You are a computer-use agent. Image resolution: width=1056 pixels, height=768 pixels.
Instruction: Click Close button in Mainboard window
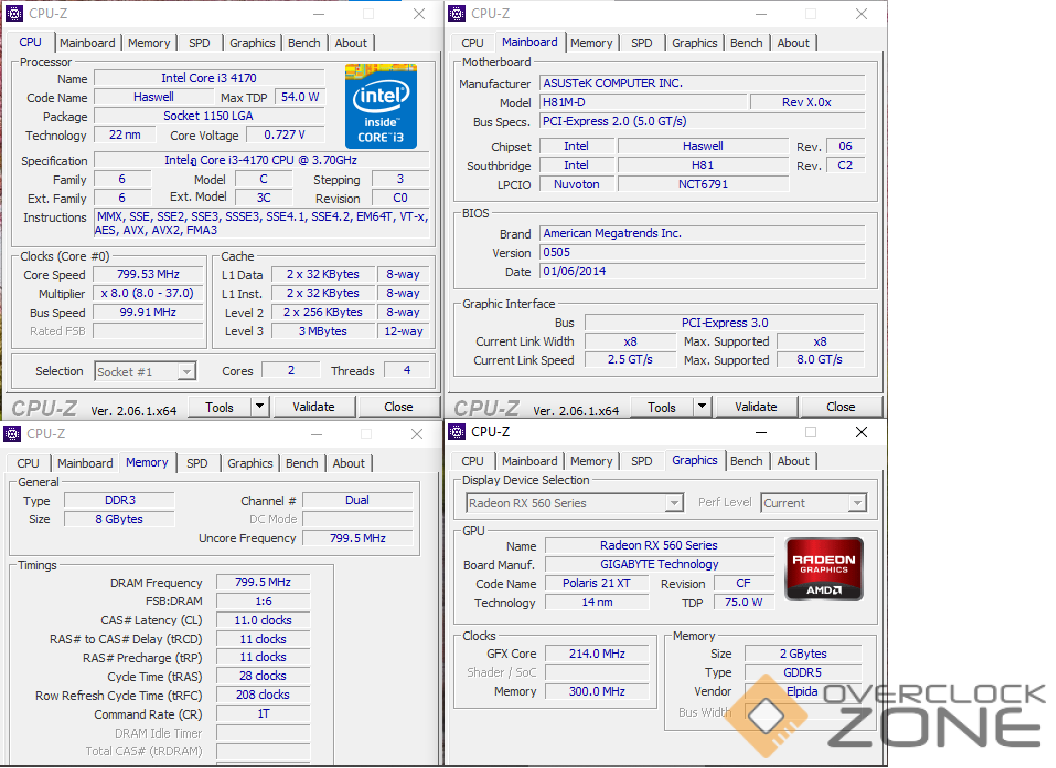click(840, 407)
